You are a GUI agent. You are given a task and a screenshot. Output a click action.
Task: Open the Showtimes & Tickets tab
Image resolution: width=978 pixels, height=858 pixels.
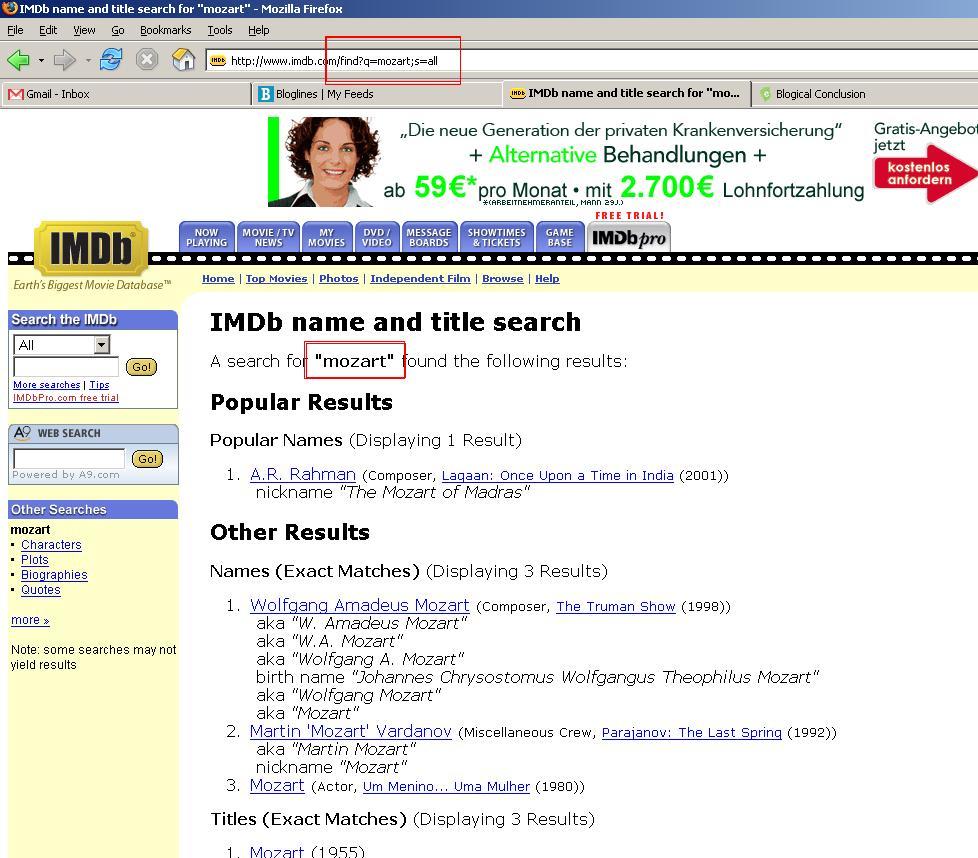point(496,238)
